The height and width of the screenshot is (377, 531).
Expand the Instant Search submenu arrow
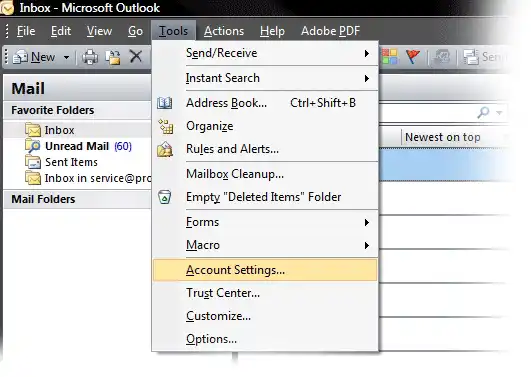(366, 79)
